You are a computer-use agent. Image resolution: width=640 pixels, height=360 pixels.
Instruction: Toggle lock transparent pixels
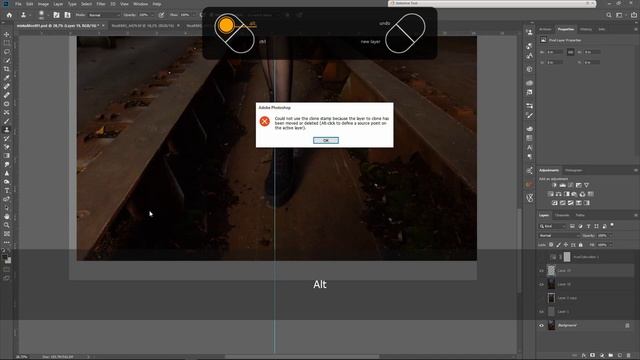coord(551,245)
